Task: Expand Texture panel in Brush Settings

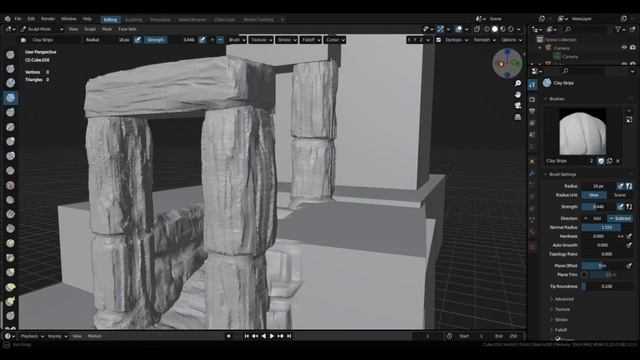Action: (x=562, y=309)
